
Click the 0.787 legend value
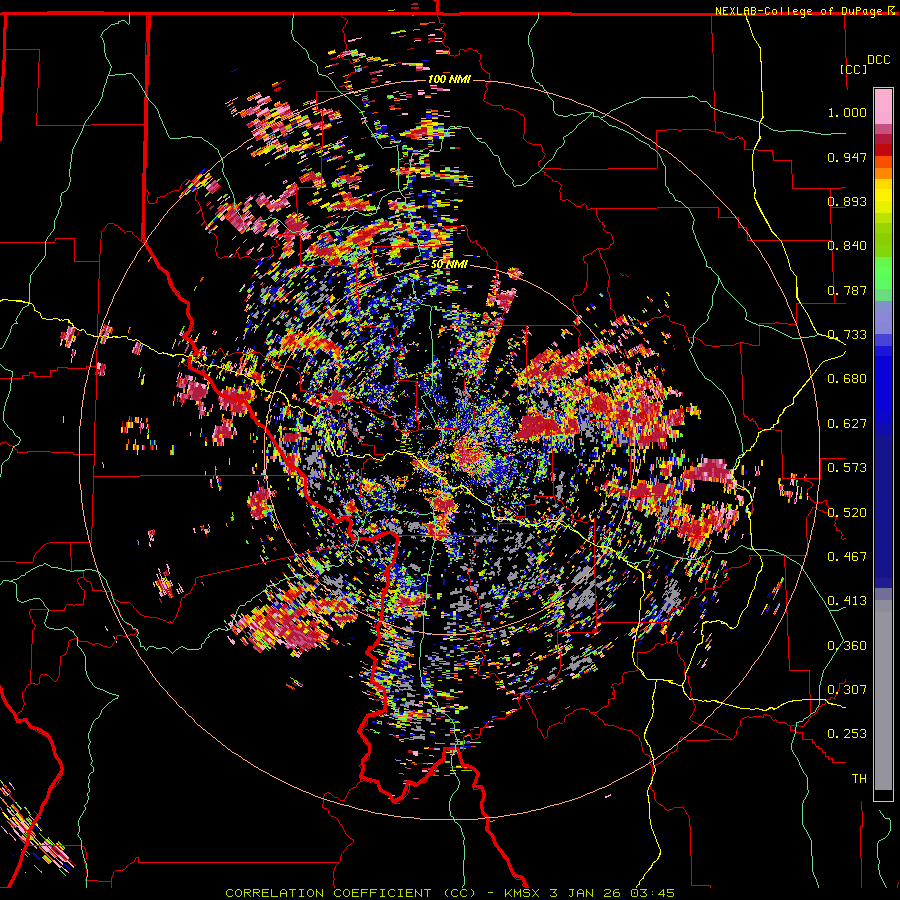(x=847, y=290)
